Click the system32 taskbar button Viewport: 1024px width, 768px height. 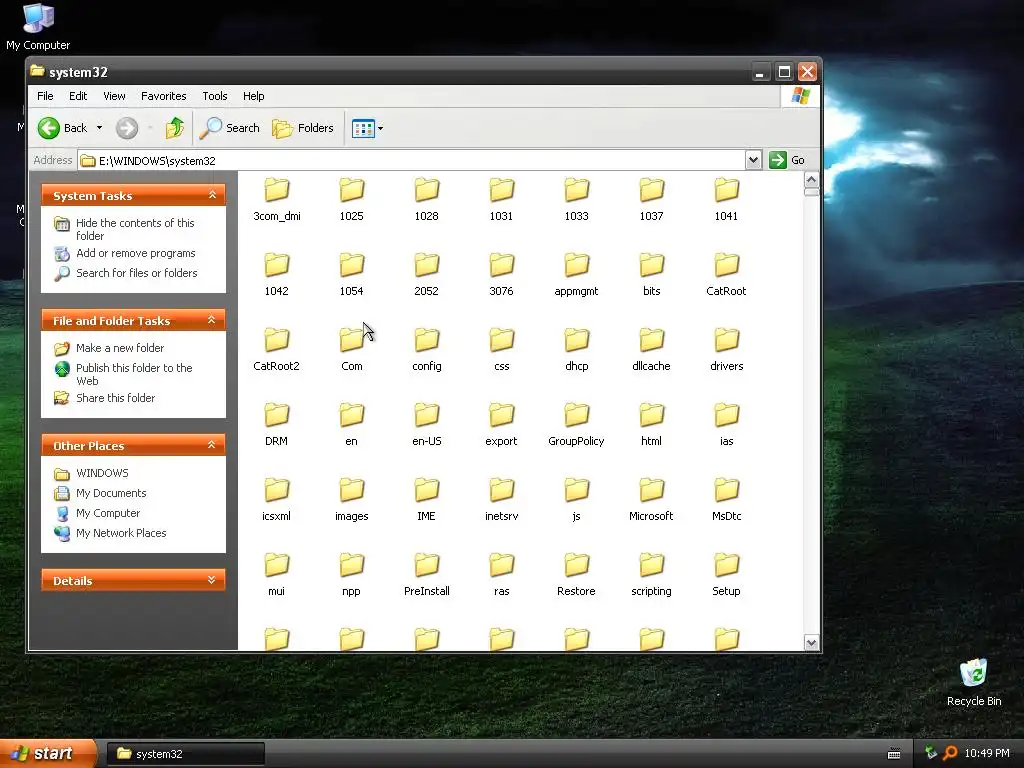click(x=185, y=754)
